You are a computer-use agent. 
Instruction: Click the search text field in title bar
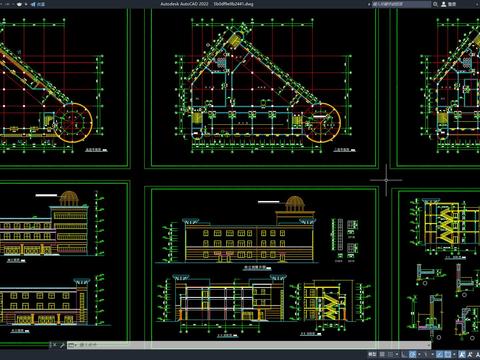click(401, 4)
